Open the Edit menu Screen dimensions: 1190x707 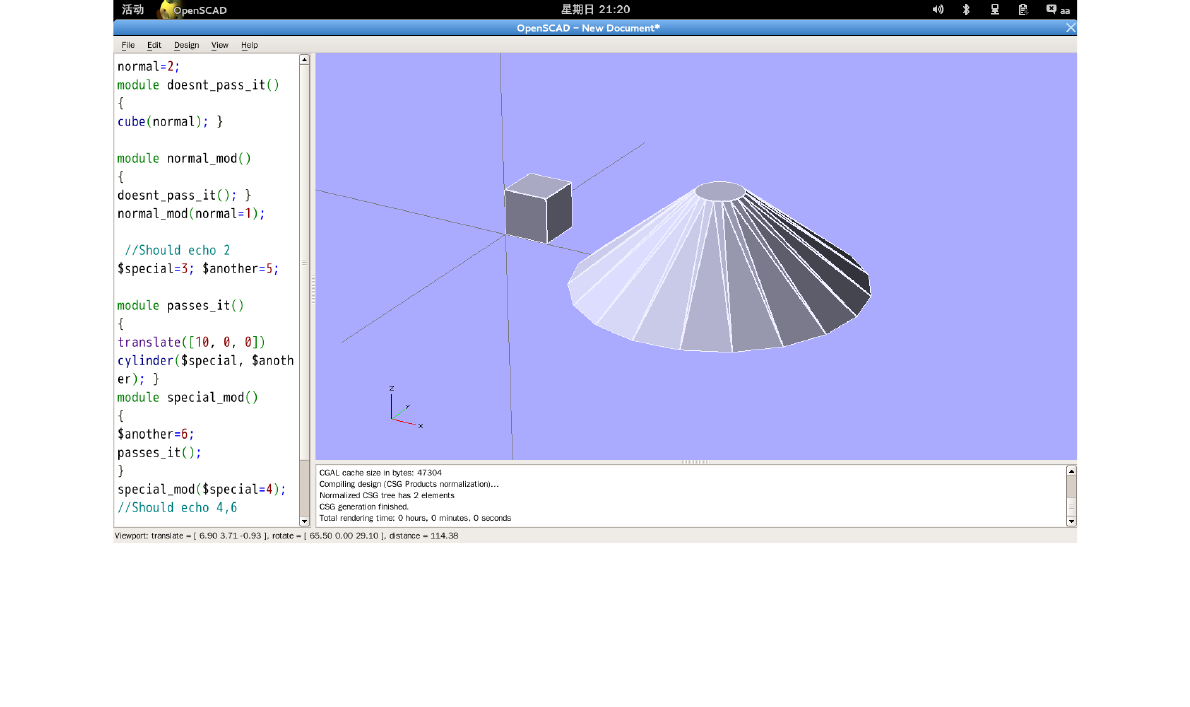click(154, 45)
